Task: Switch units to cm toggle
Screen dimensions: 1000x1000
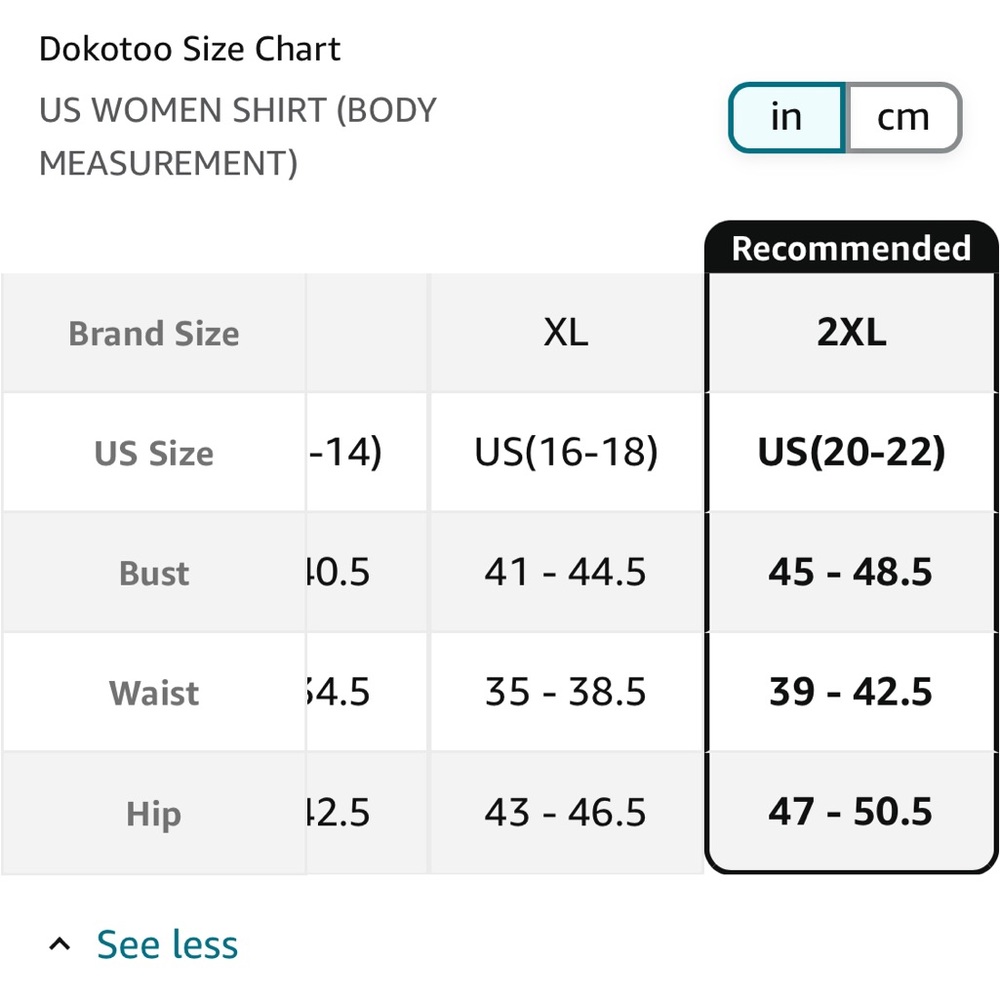Action: click(903, 117)
